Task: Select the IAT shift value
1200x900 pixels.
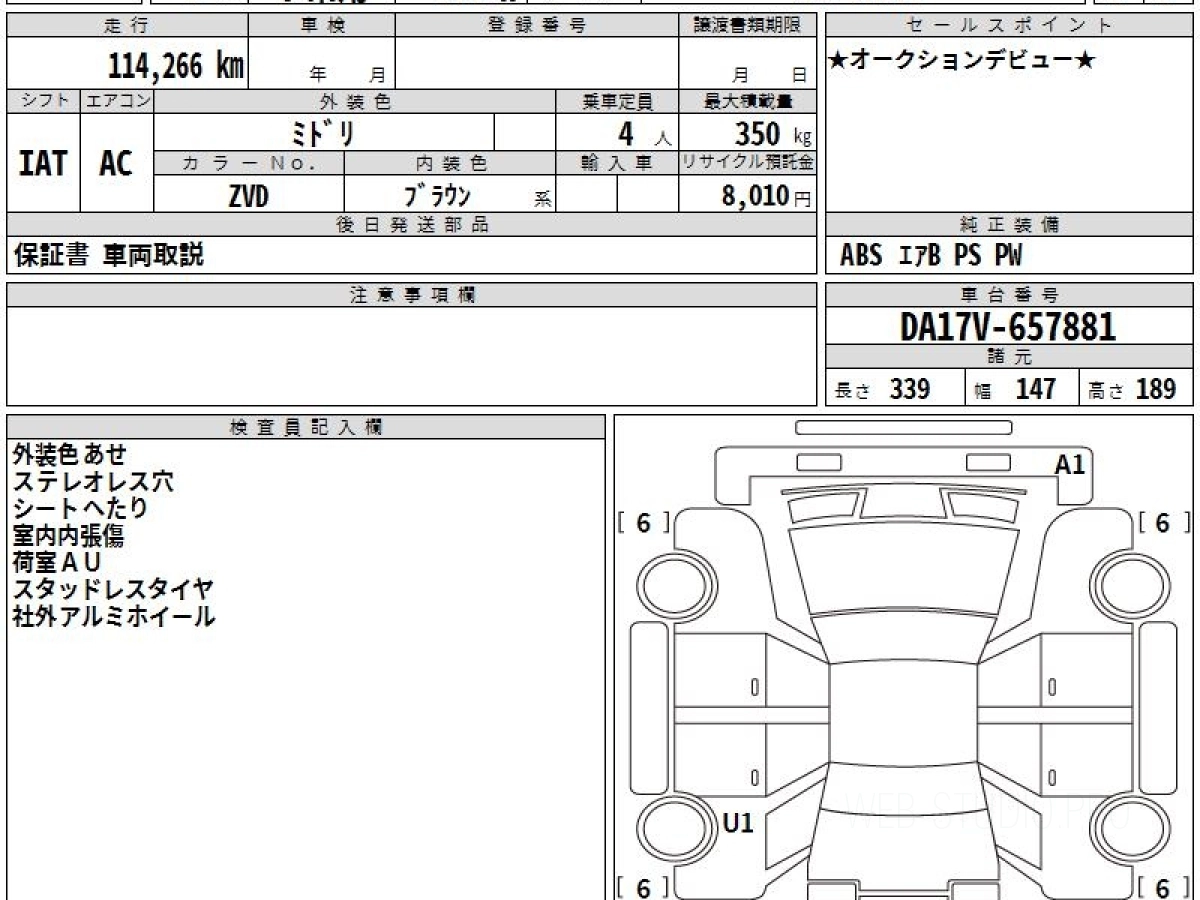Action: click(x=43, y=163)
